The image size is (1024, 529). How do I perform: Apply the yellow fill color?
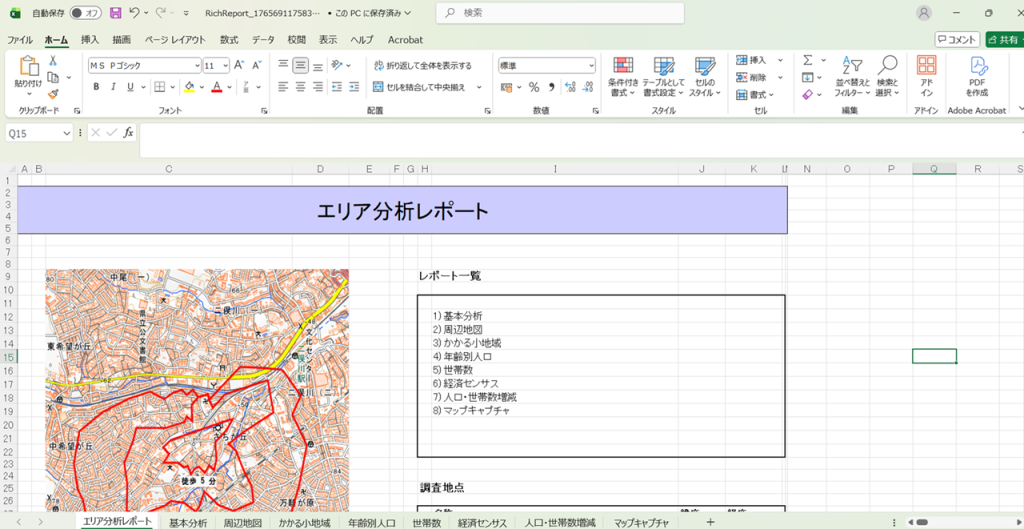coord(189,87)
